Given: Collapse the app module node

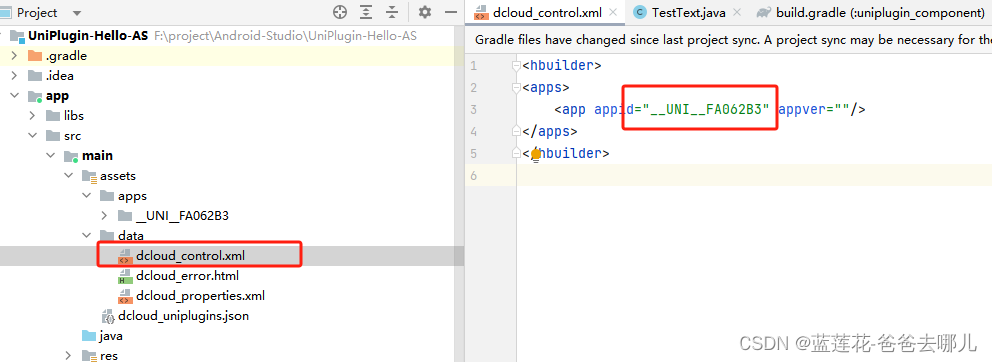Looking at the screenshot, I should pyautogui.click(x=14, y=96).
